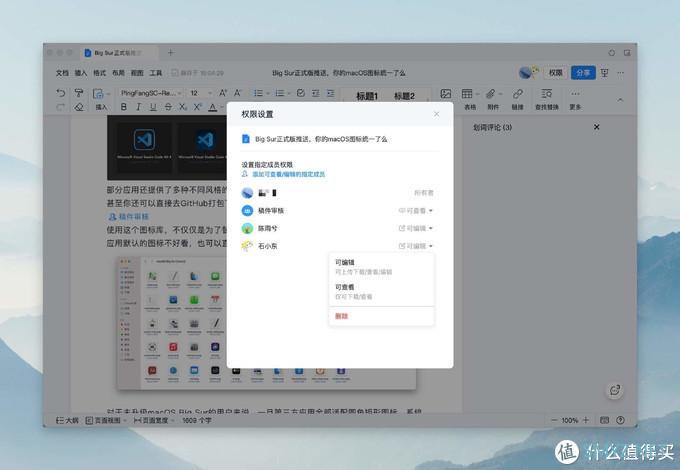Open permission dropdown for 稿件审核

click(415, 211)
